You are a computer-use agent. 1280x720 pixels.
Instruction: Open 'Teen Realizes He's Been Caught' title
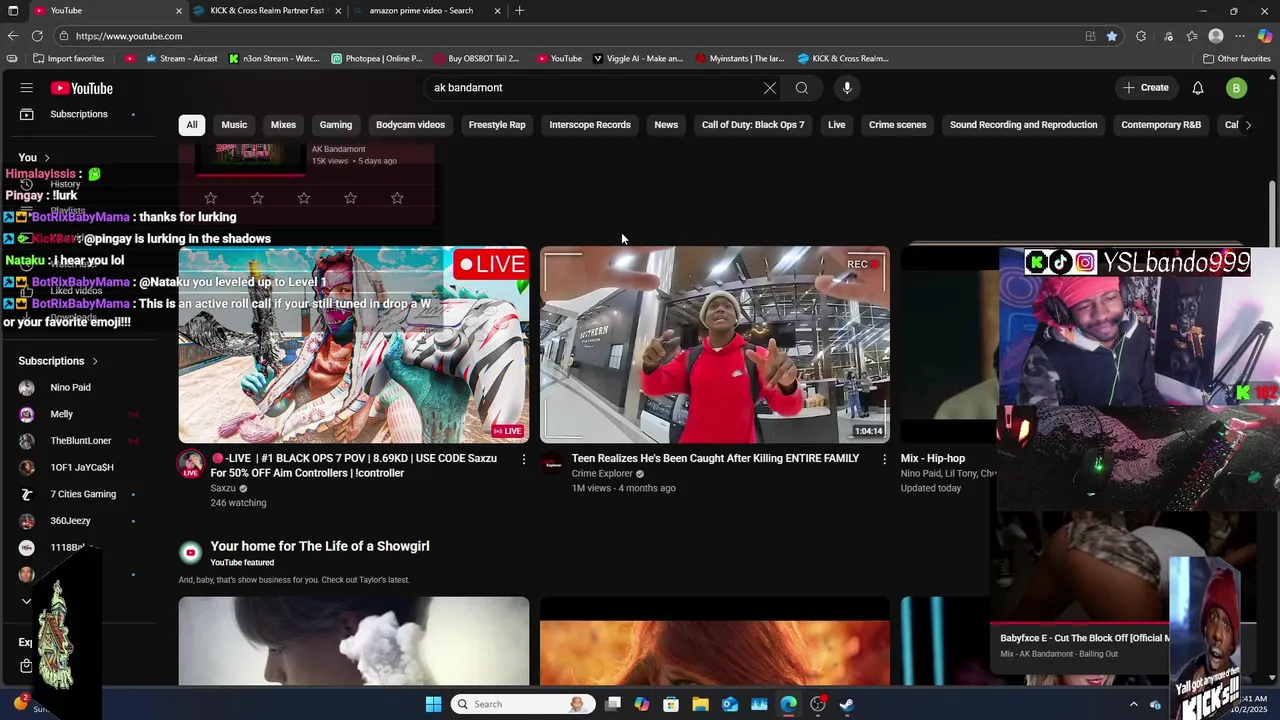tap(715, 458)
